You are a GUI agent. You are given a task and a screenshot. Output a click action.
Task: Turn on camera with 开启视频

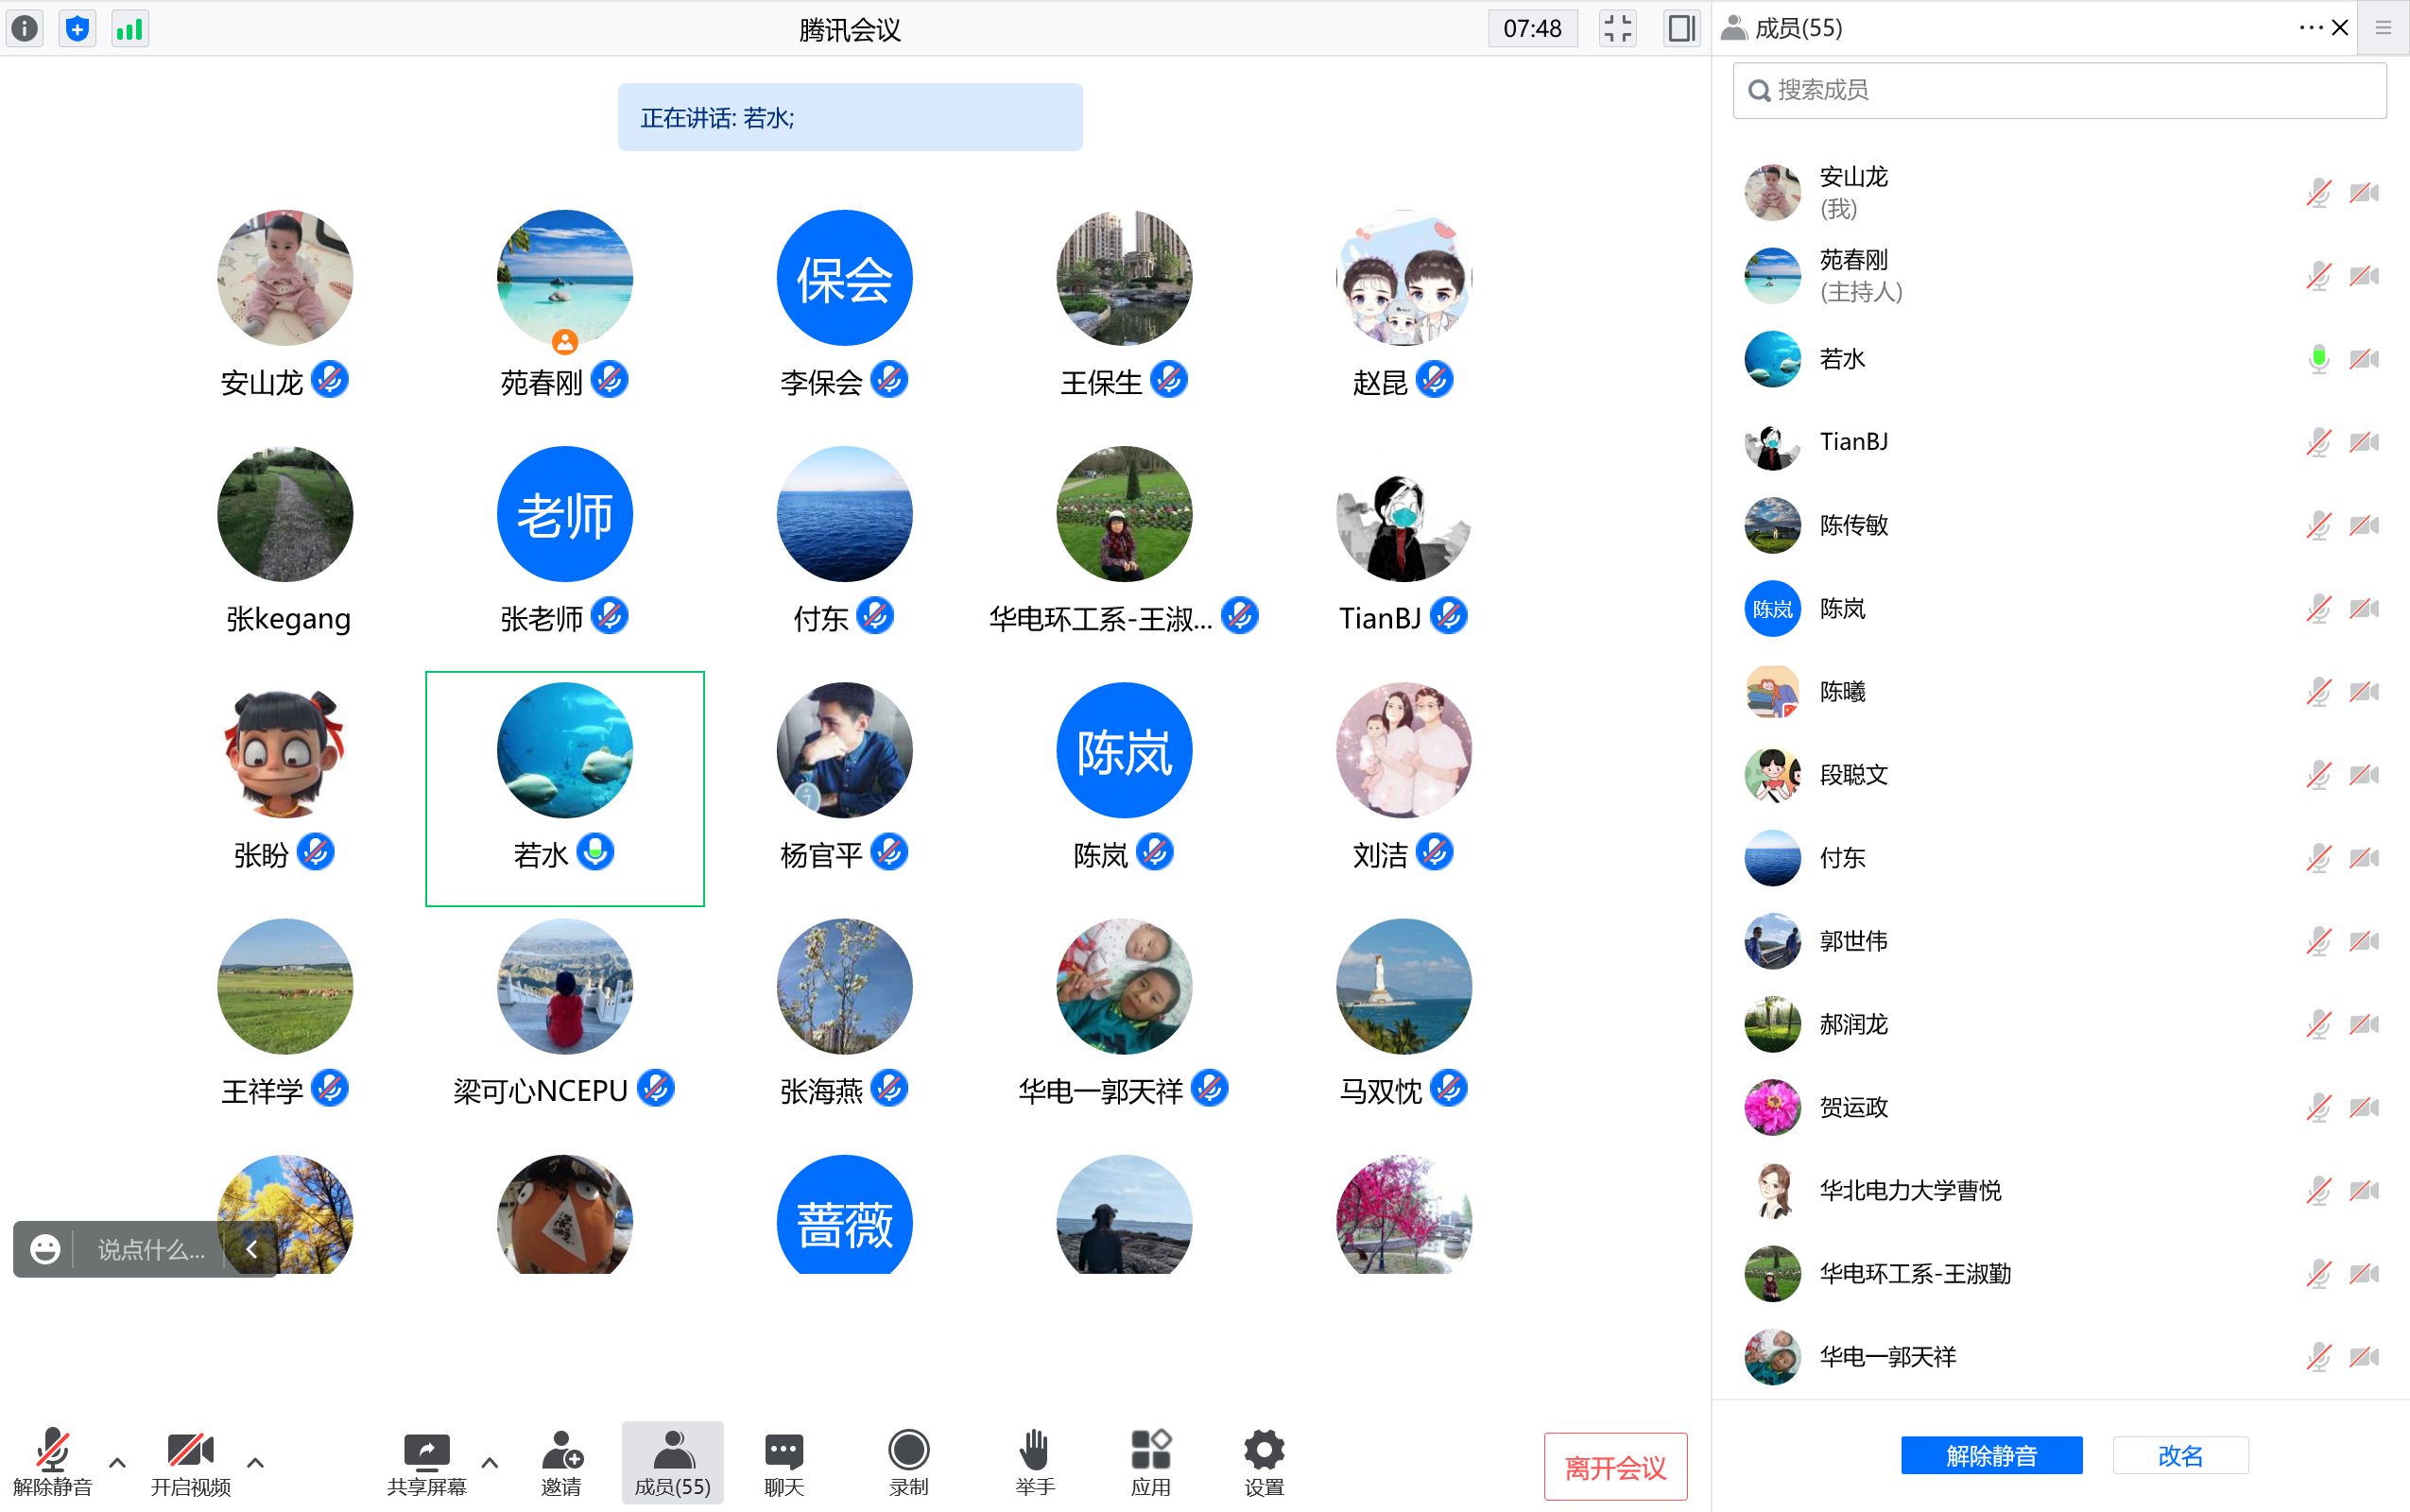click(x=190, y=1461)
